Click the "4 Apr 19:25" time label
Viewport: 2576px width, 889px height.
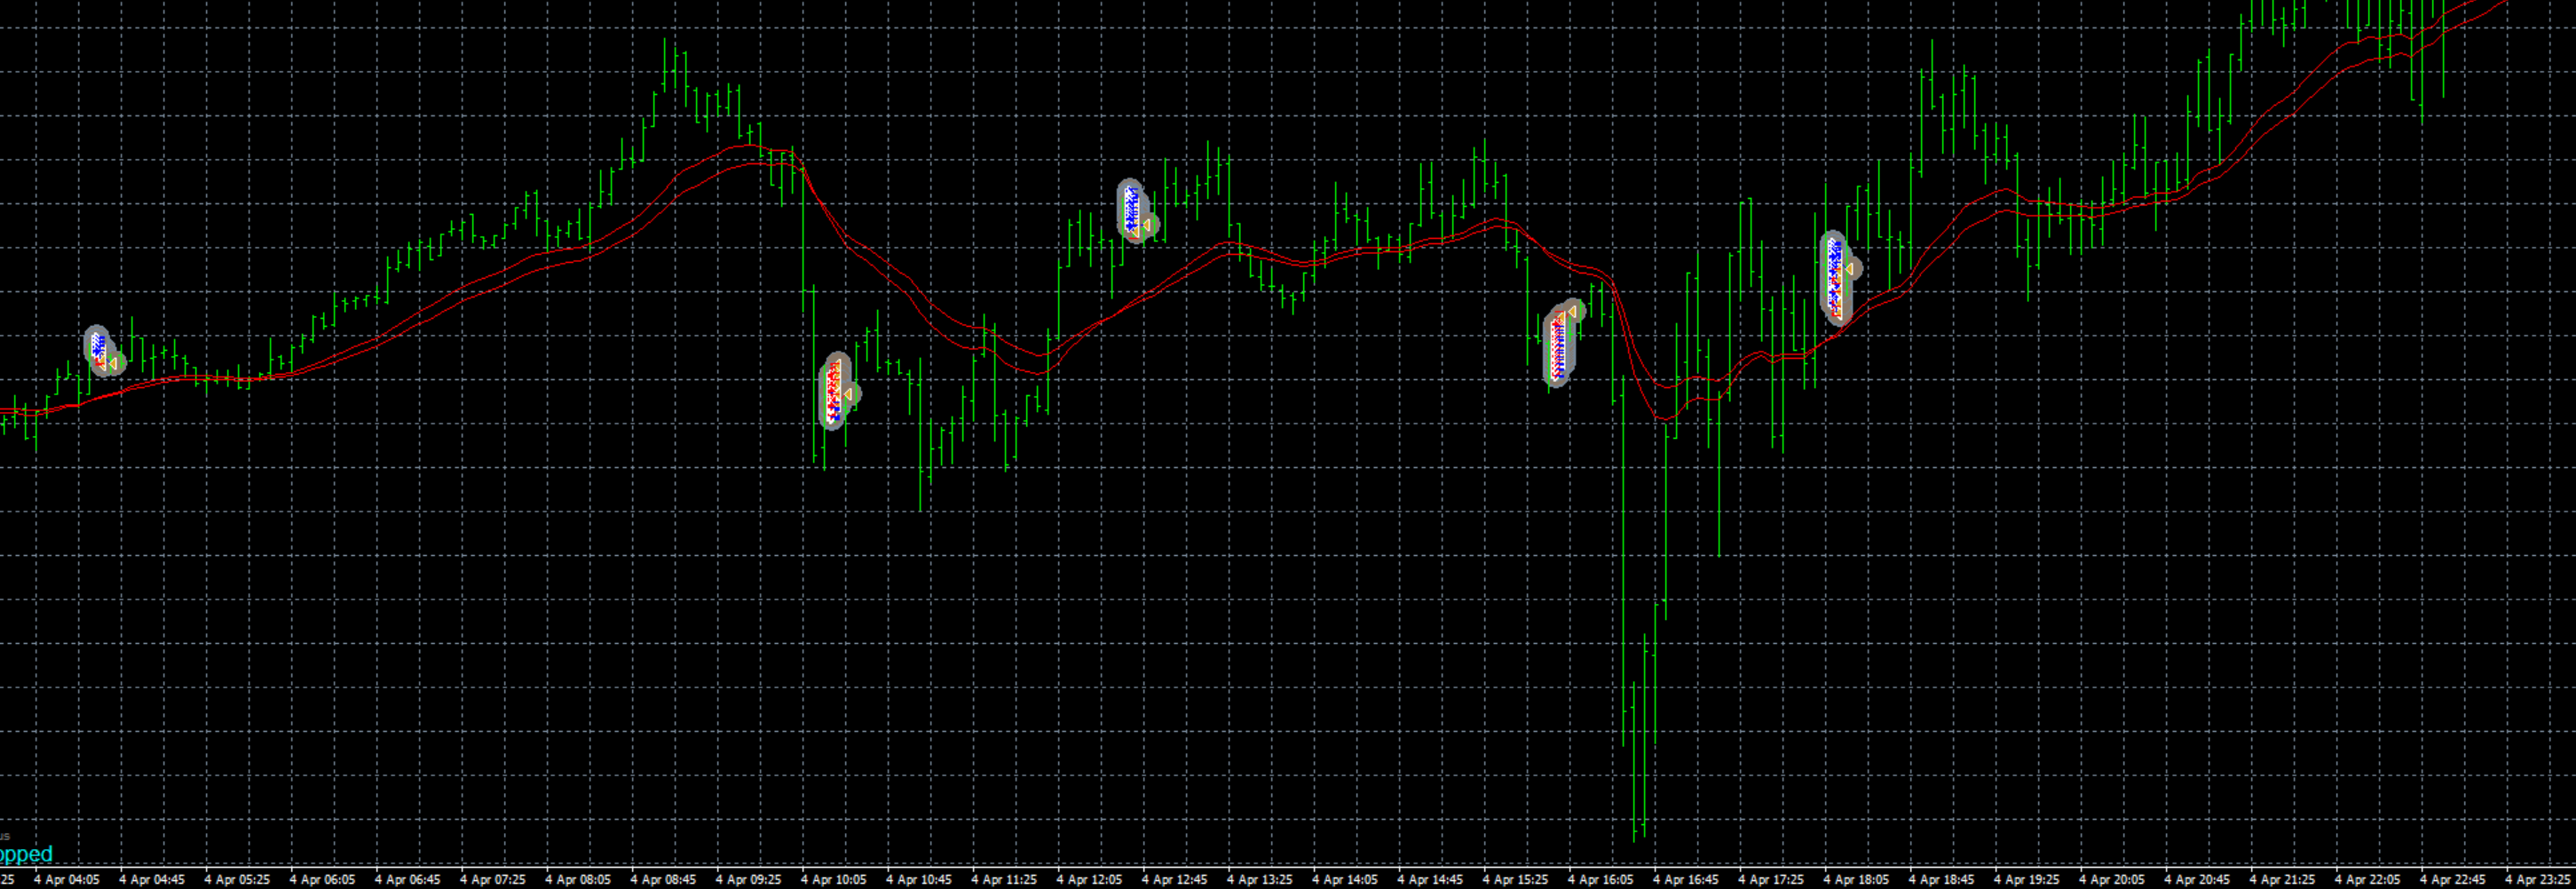[2026, 880]
